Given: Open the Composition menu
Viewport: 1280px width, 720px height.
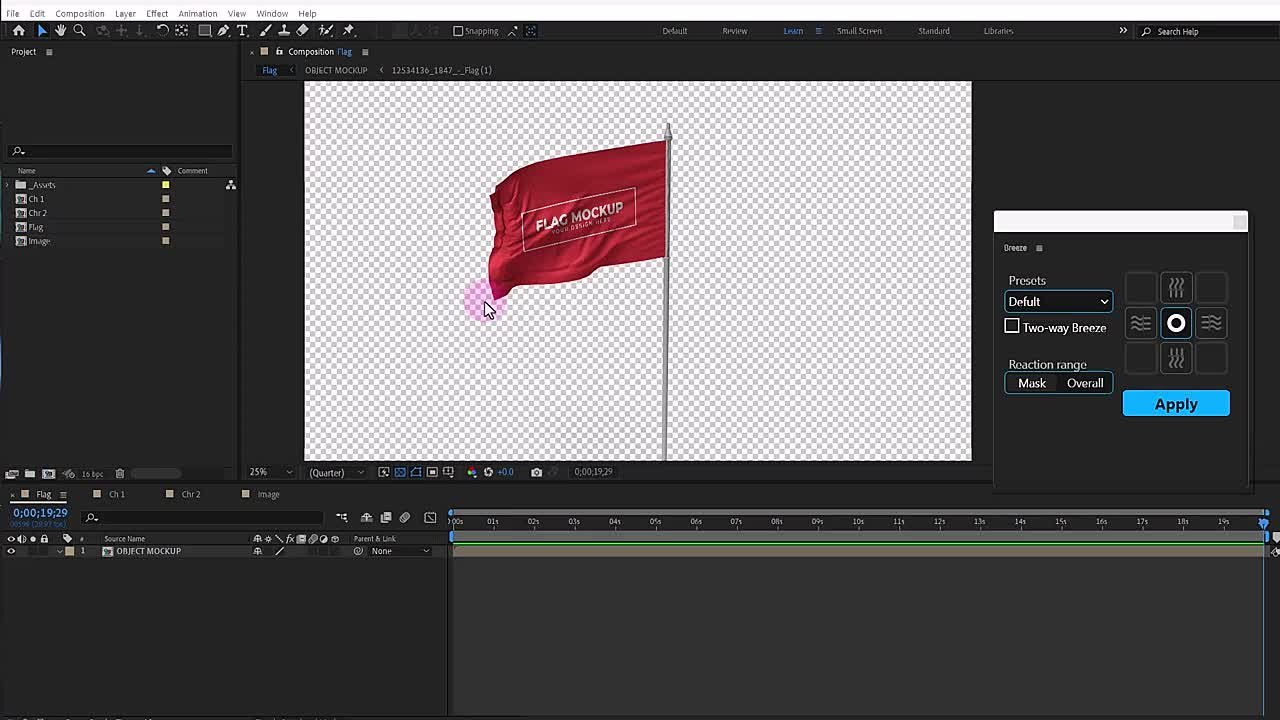Looking at the screenshot, I should click(79, 13).
